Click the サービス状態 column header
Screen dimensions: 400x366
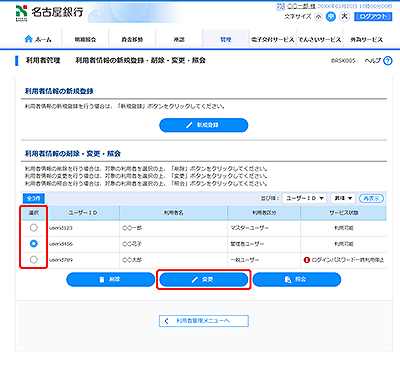[x=344, y=213]
